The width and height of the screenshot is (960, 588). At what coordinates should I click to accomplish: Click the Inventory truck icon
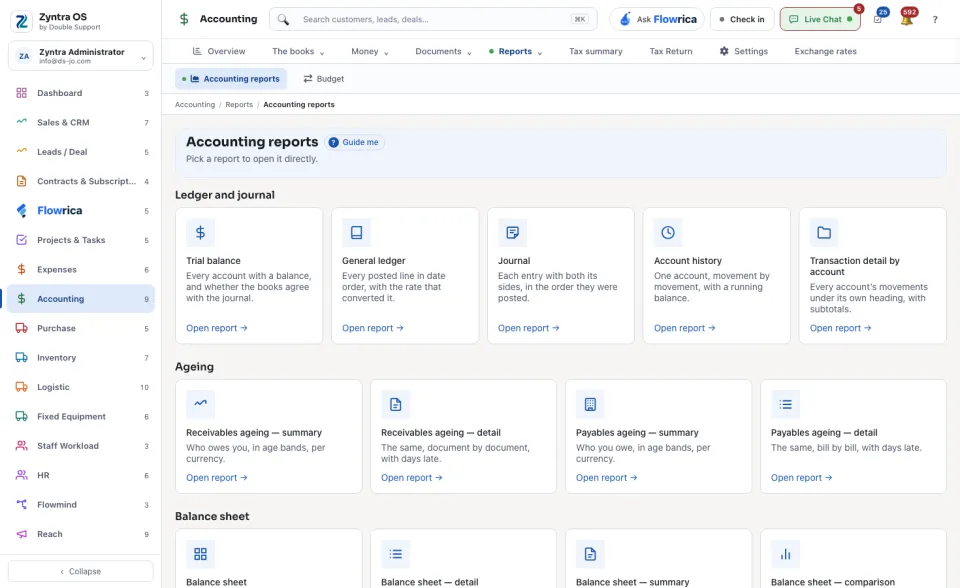click(x=21, y=358)
